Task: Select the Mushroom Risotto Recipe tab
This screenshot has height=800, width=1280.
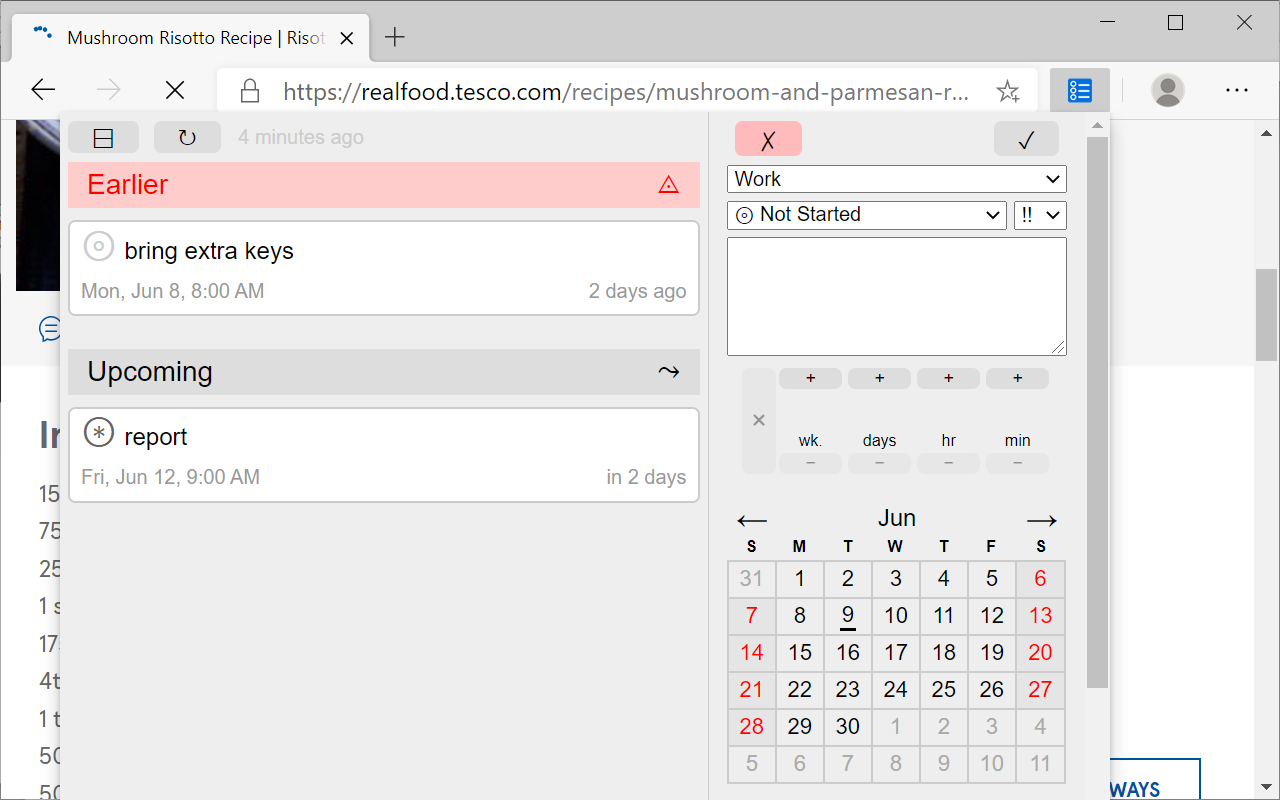Action: (195, 38)
